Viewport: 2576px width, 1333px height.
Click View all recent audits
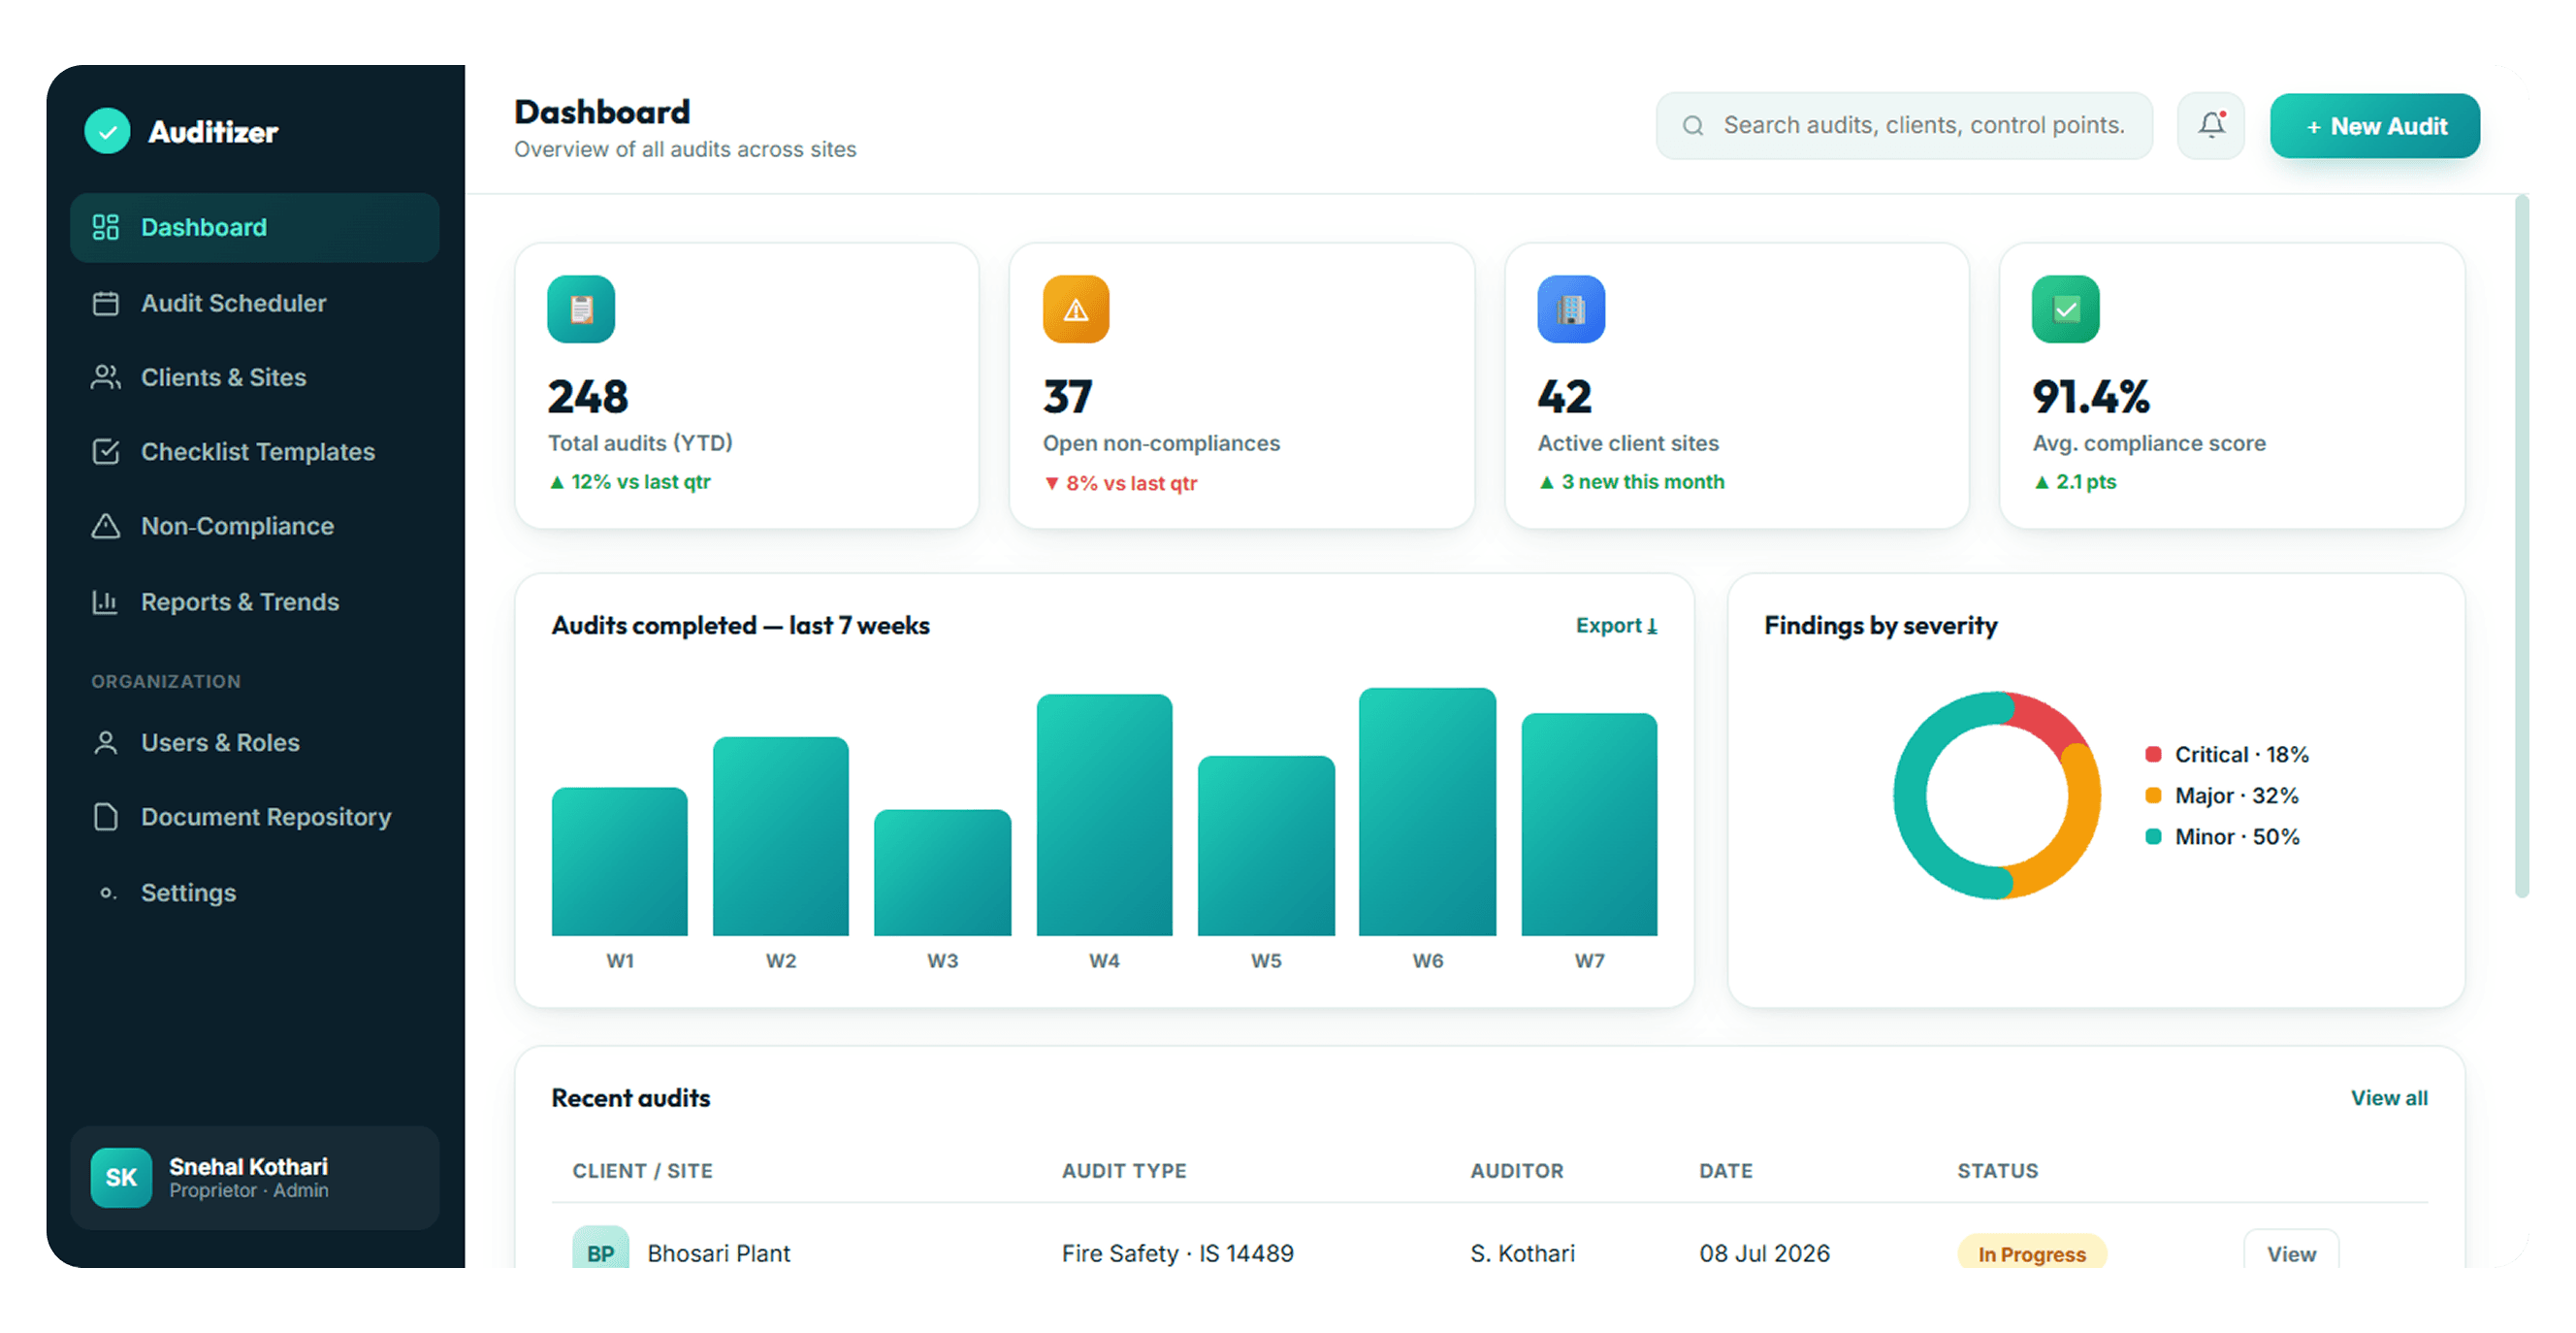click(2389, 1097)
